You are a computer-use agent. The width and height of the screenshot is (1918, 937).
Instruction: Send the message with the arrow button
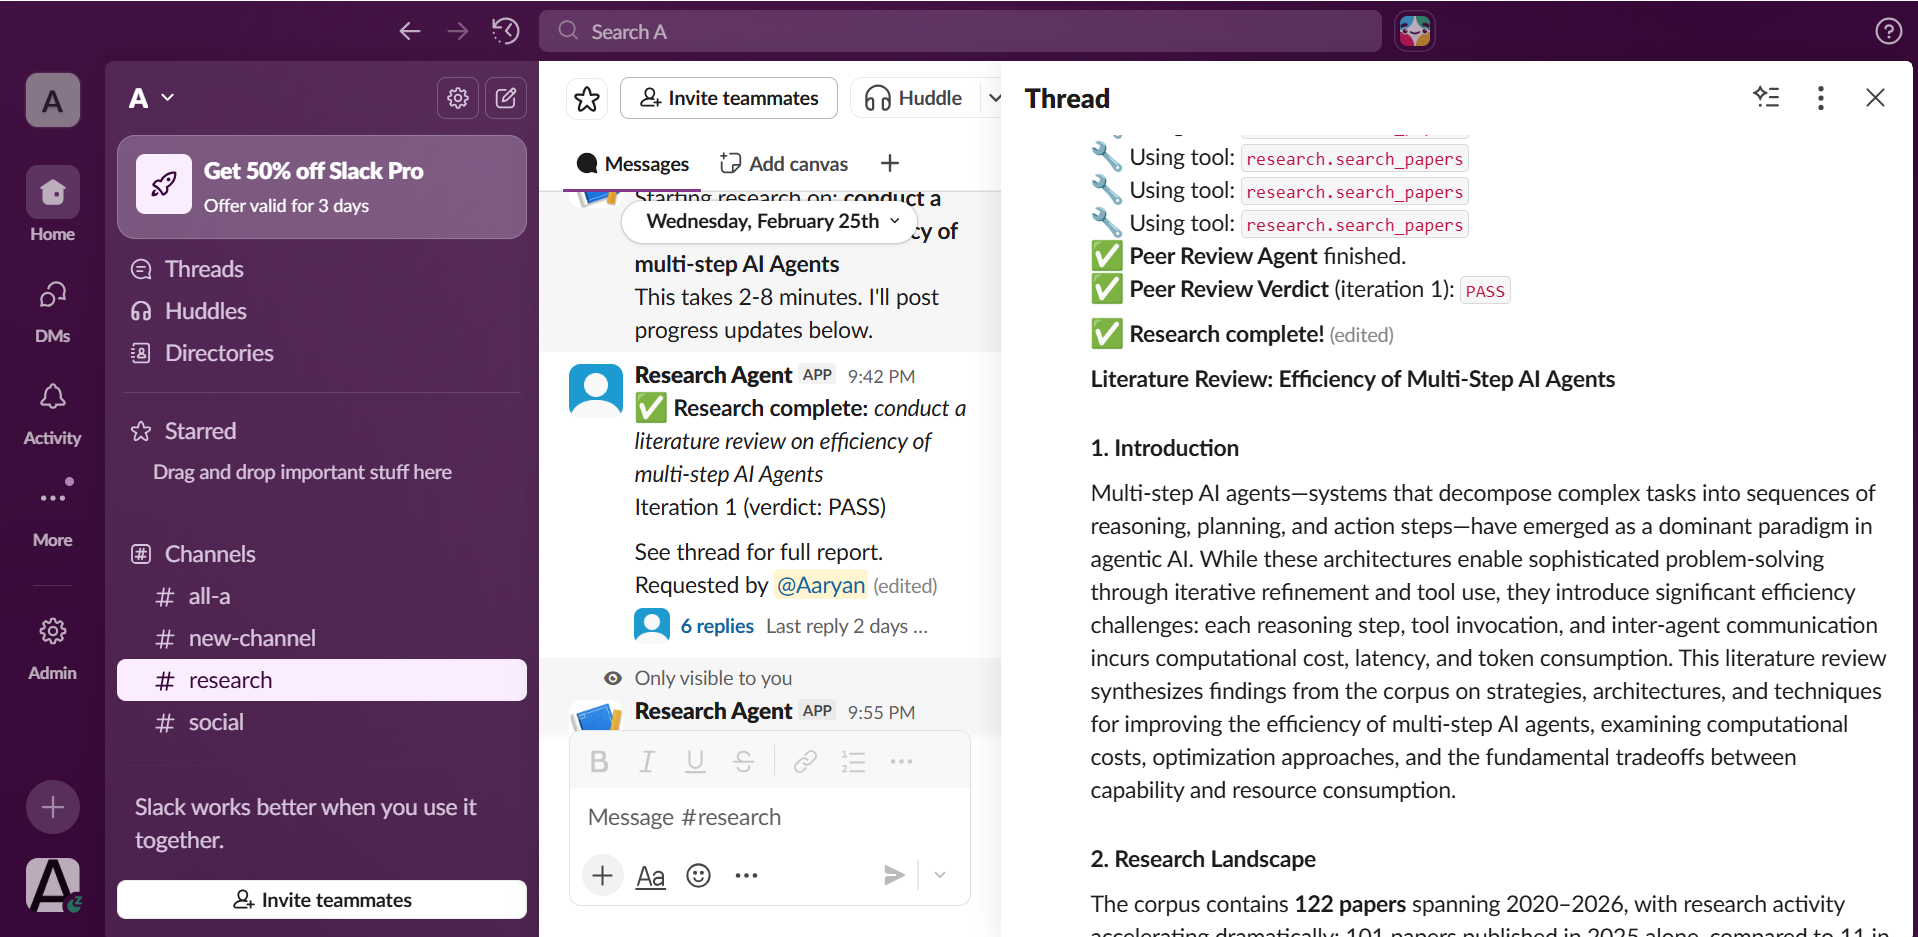[x=894, y=876]
